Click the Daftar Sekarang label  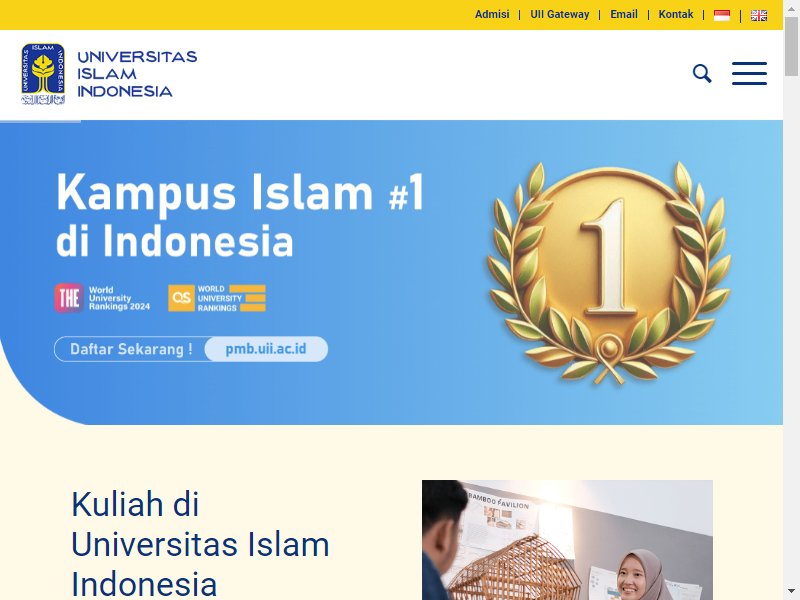(x=131, y=349)
